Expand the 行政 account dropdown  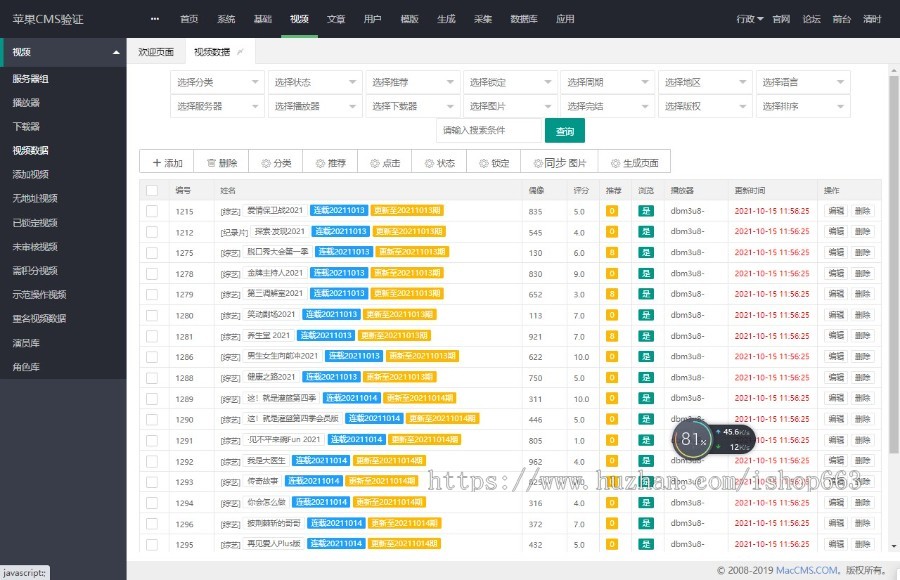pyautogui.click(x=750, y=19)
